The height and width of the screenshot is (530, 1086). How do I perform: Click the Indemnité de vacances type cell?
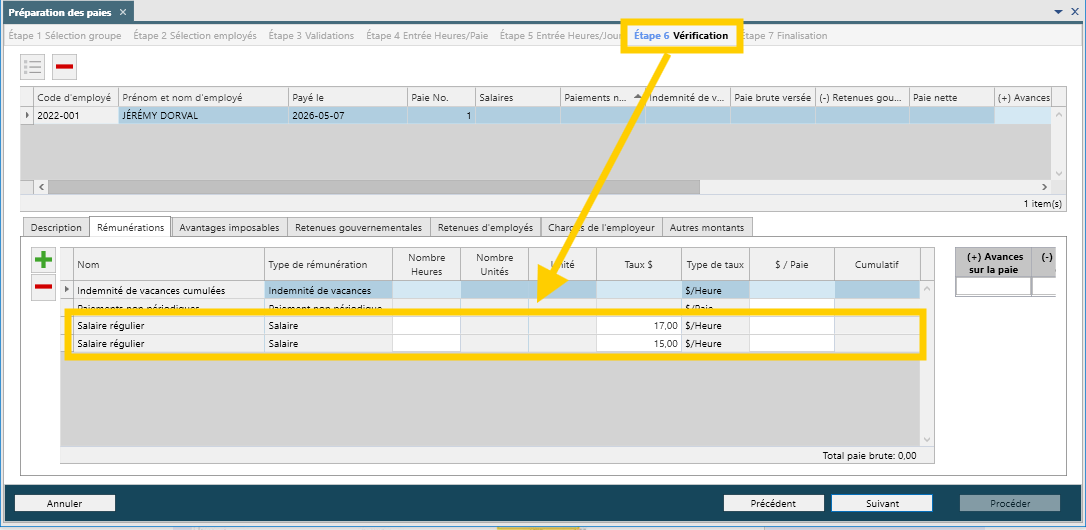328,290
